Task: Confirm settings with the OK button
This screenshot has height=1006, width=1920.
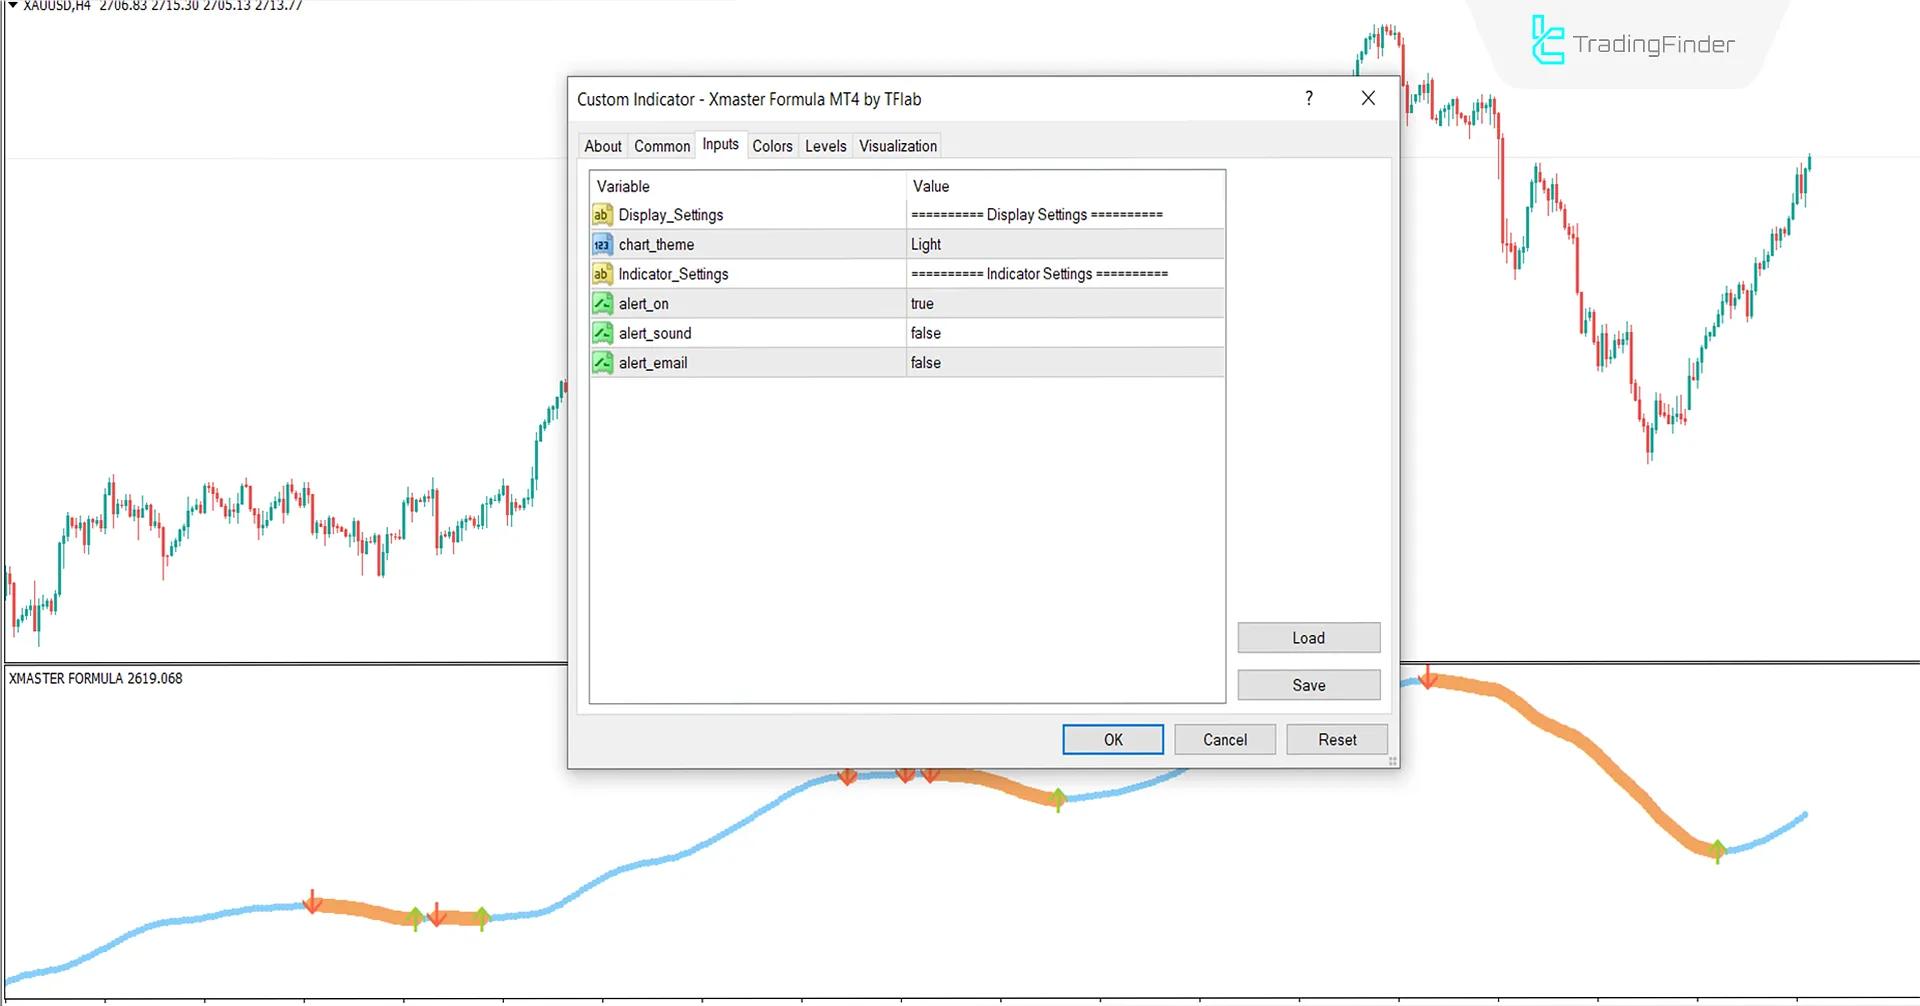Action: coord(1112,739)
